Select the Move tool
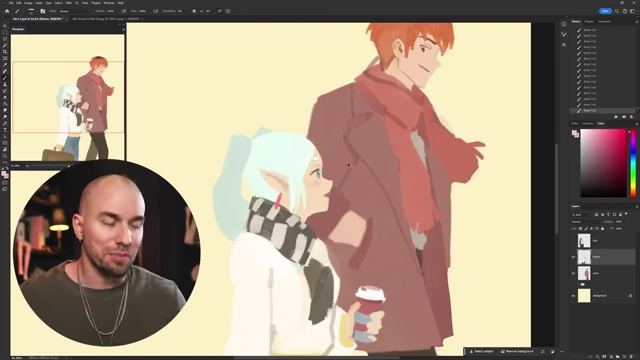Screen dimensions: 640x360 pyautogui.click(x=5, y=26)
